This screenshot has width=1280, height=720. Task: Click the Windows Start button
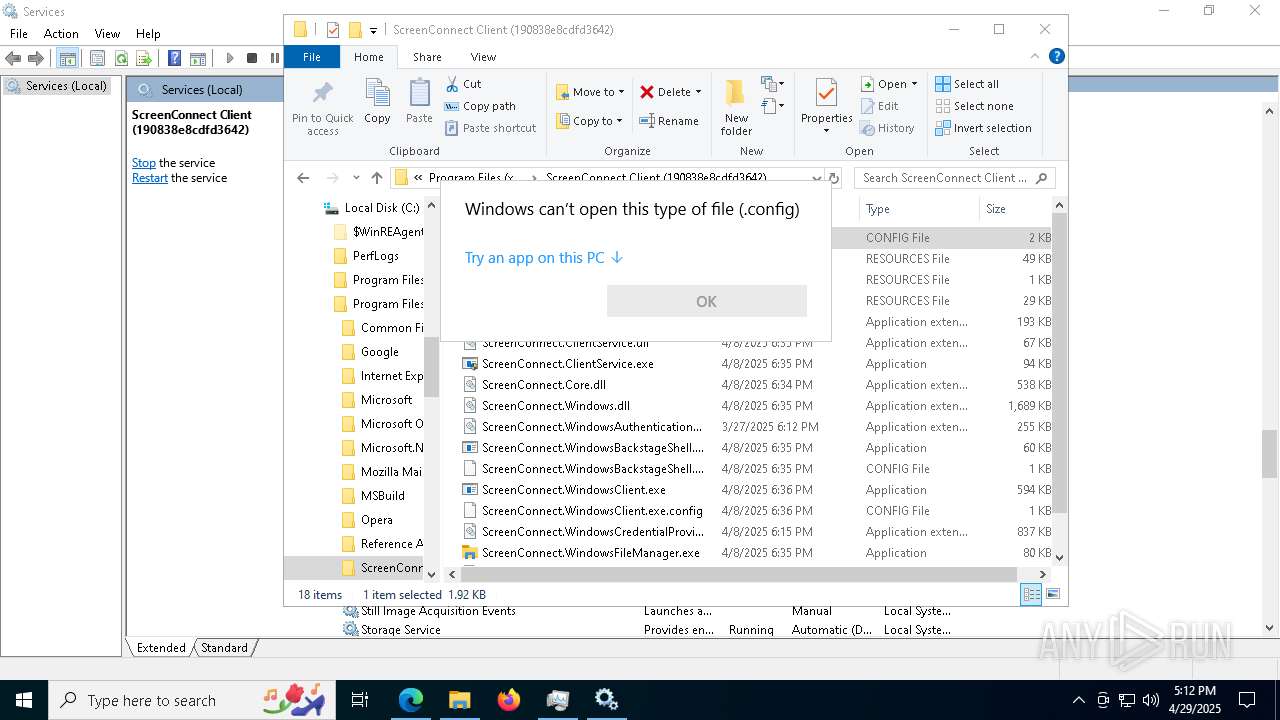tap(24, 700)
